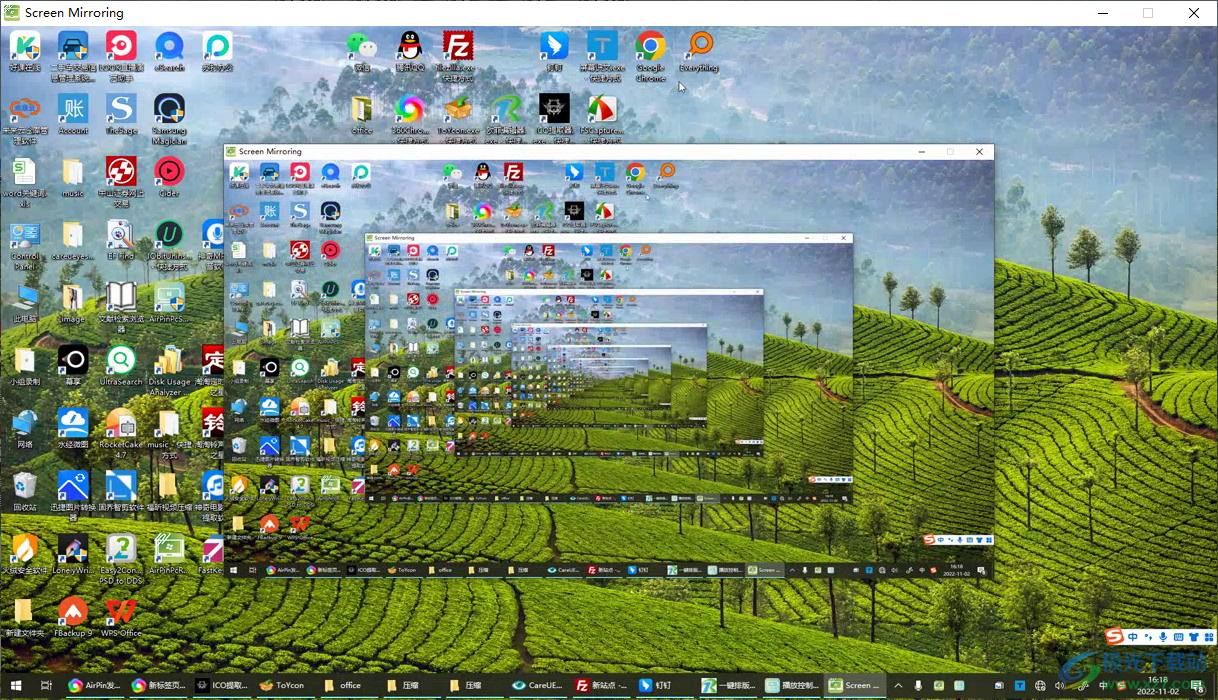
Task: Switch to 新标签页 browser taskbar item
Action: pyautogui.click(x=159, y=686)
